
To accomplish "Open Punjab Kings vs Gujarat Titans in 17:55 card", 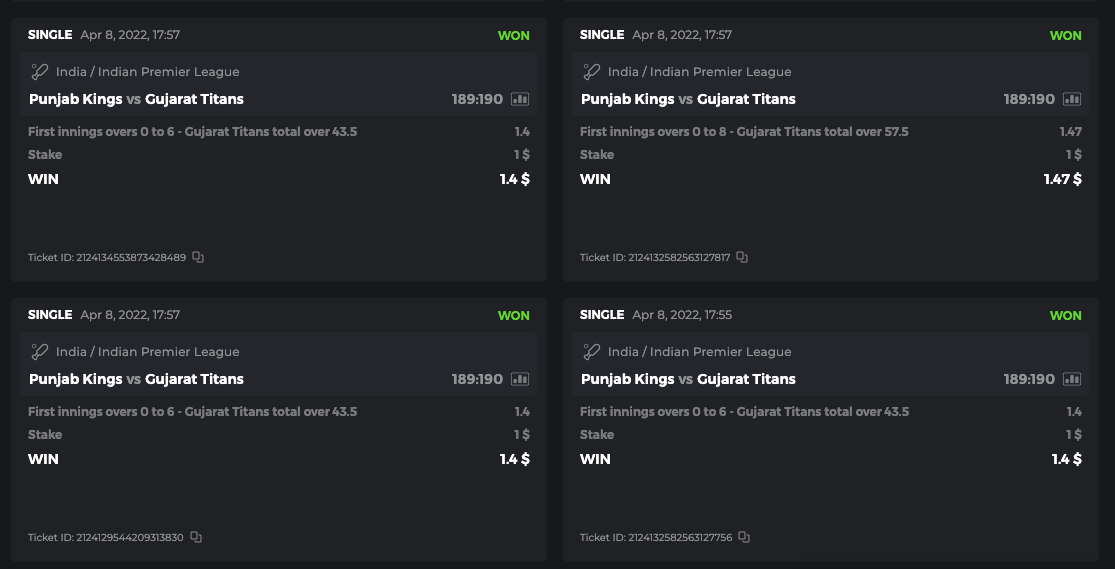I will coord(688,379).
